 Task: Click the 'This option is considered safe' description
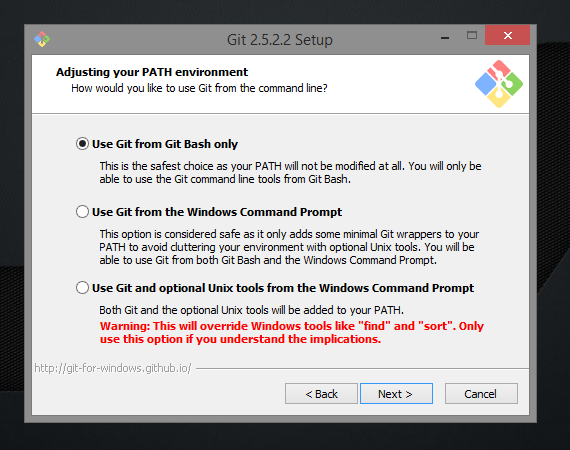click(x=289, y=247)
